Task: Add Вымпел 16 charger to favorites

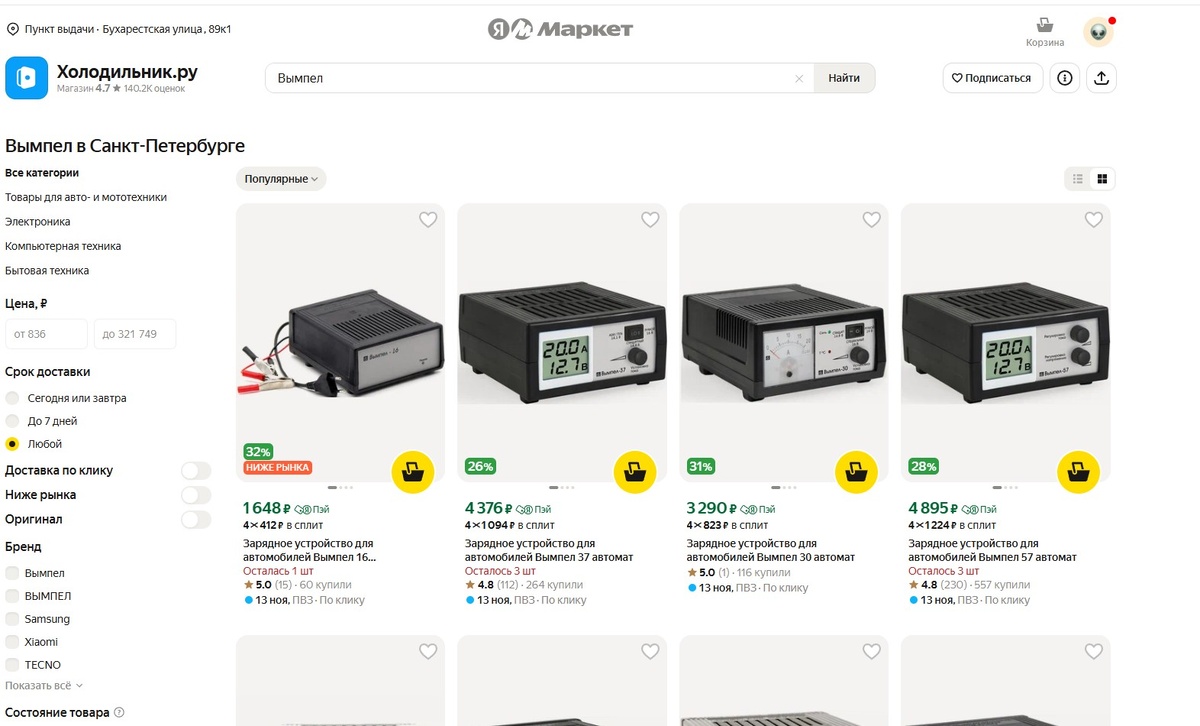Action: coord(428,220)
